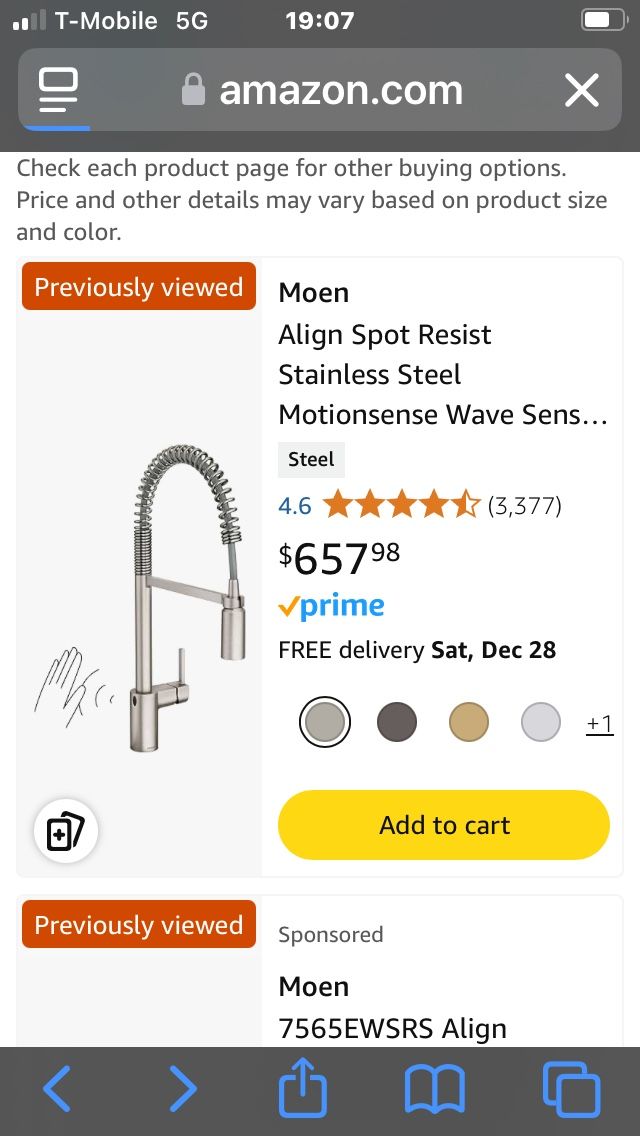Screen dimensions: 640x1136
Task: Tap the amazon.com address bar
Action: click(340, 91)
